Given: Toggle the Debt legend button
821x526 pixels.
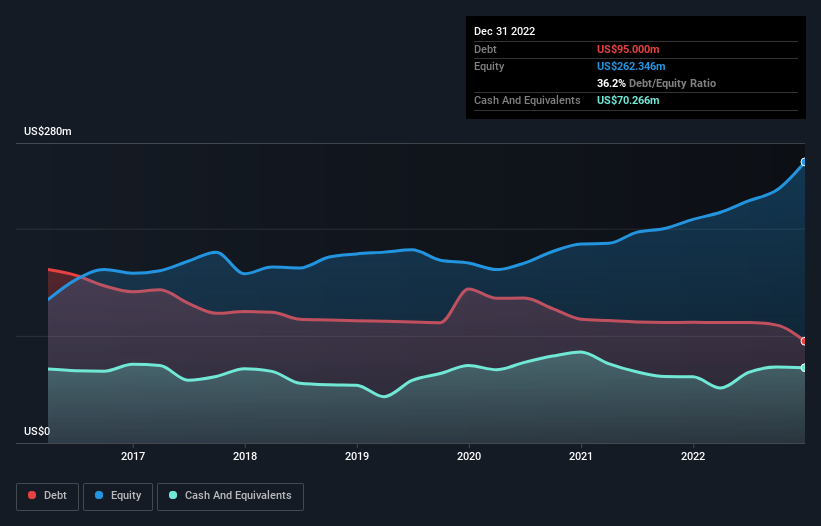Looking at the screenshot, I should pos(47,496).
